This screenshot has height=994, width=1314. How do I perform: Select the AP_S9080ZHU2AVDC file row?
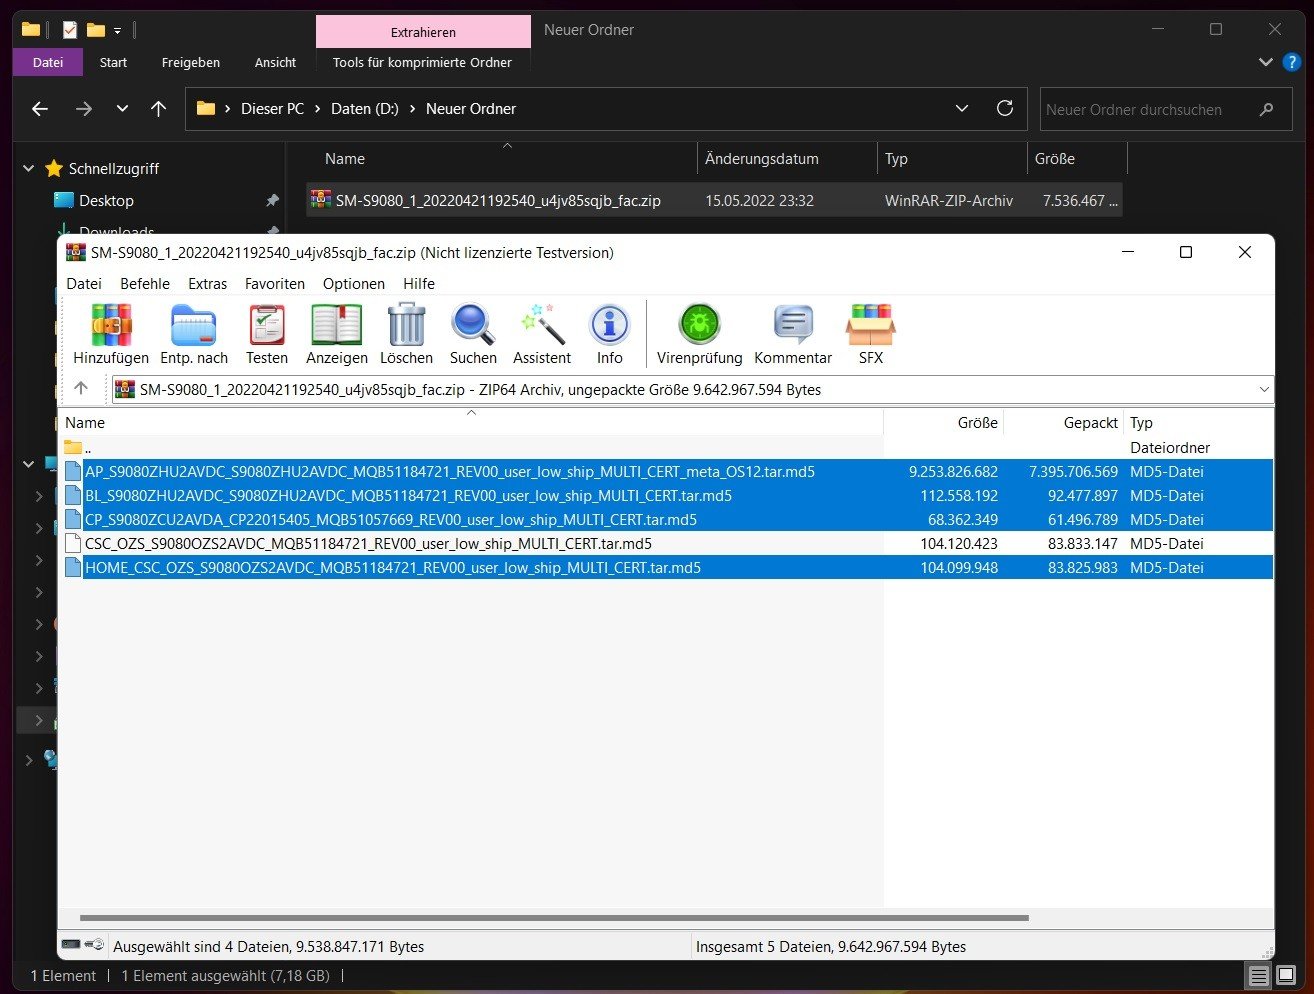(666, 472)
